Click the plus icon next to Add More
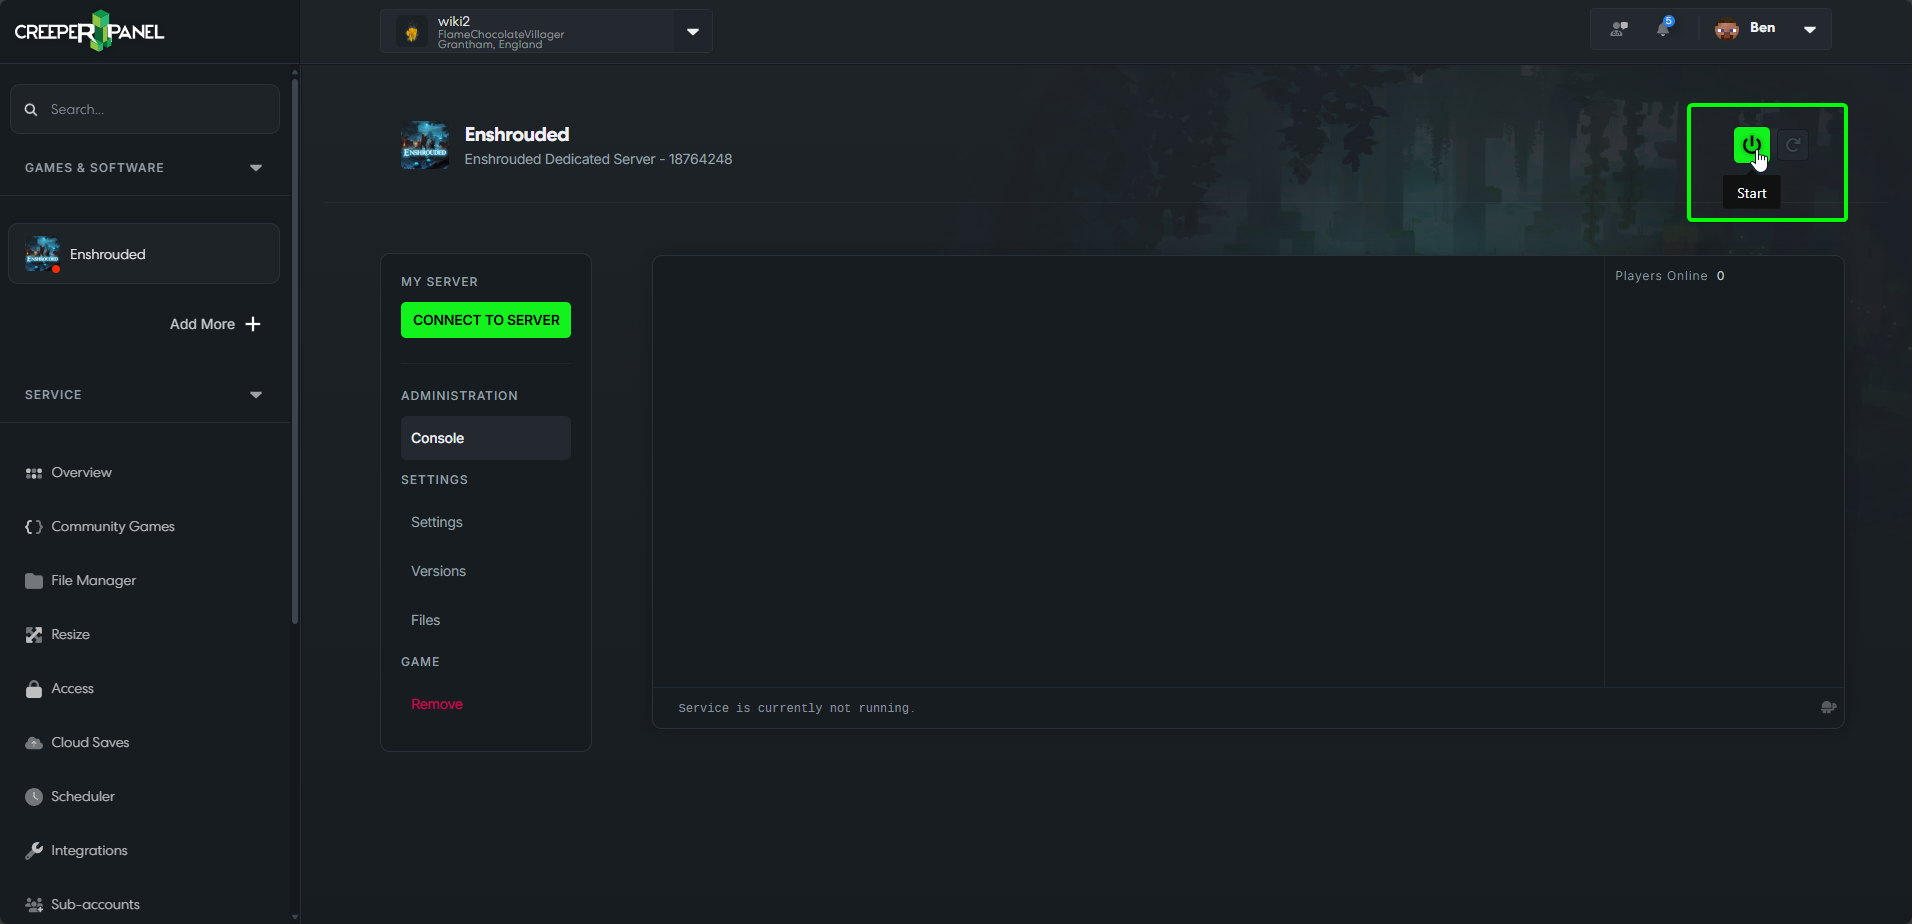1912x924 pixels. (x=253, y=324)
